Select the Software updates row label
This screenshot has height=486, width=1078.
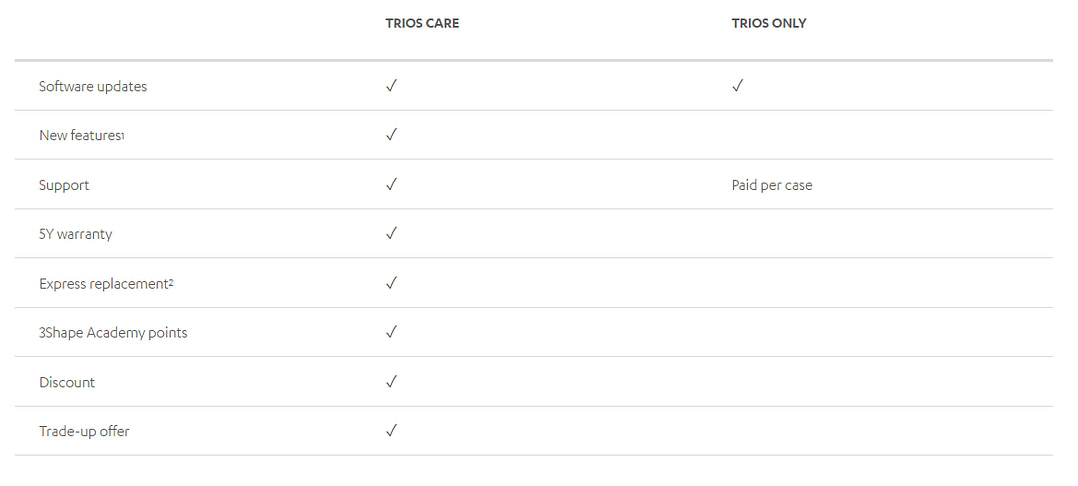(x=93, y=87)
